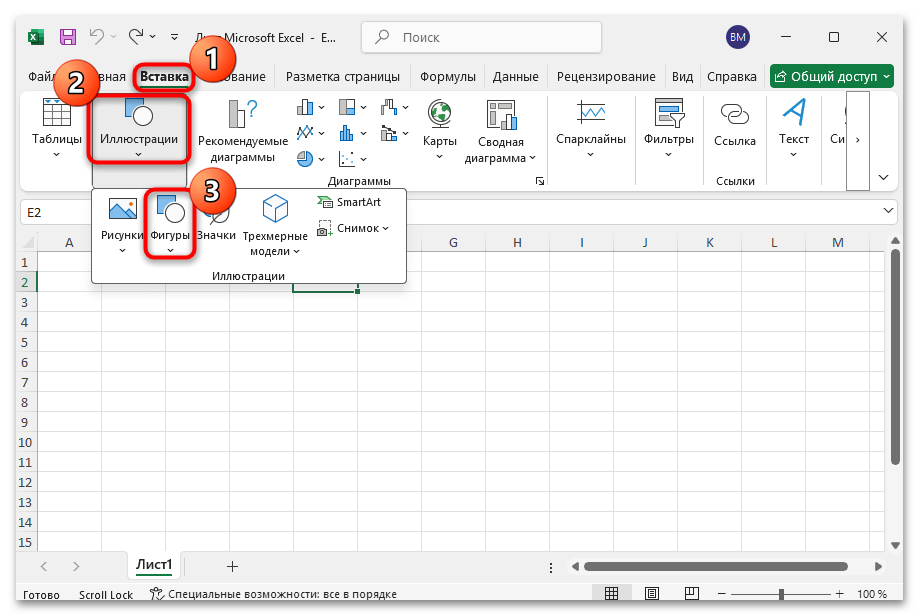Open the Диаграммы dialog launcher
This screenshot has width=919, height=616.
pos(539,180)
